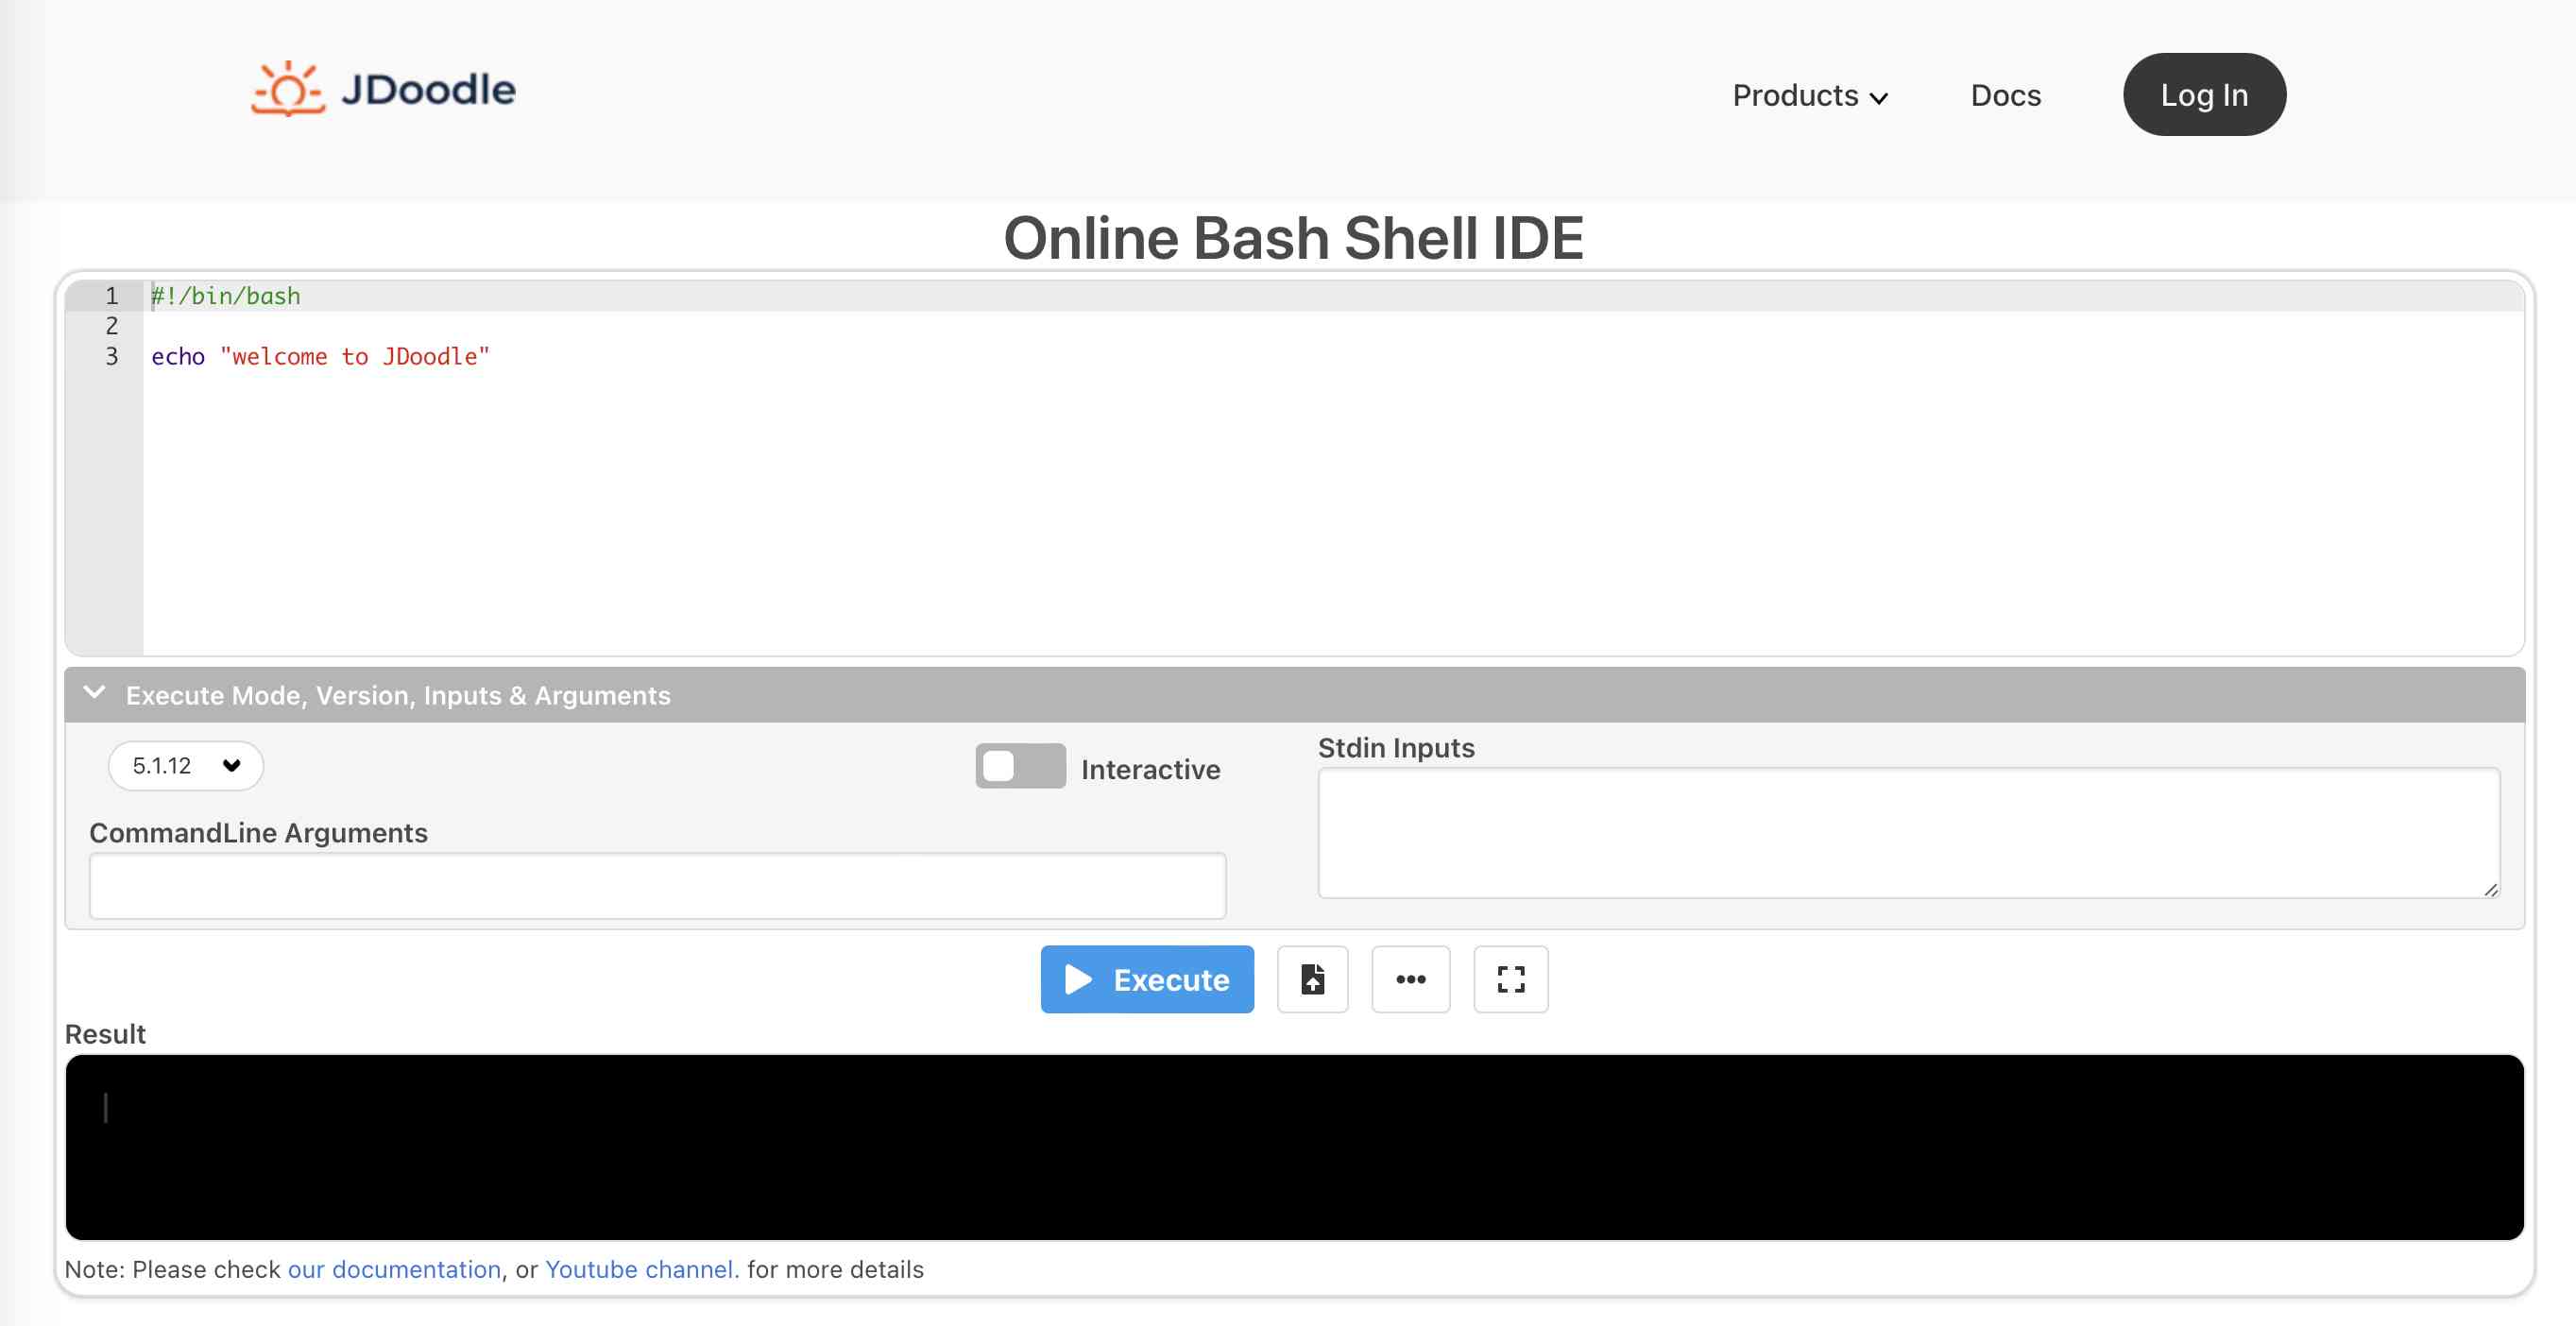Toggle the Interactive mode switch
The height and width of the screenshot is (1326, 2576).
1019,767
